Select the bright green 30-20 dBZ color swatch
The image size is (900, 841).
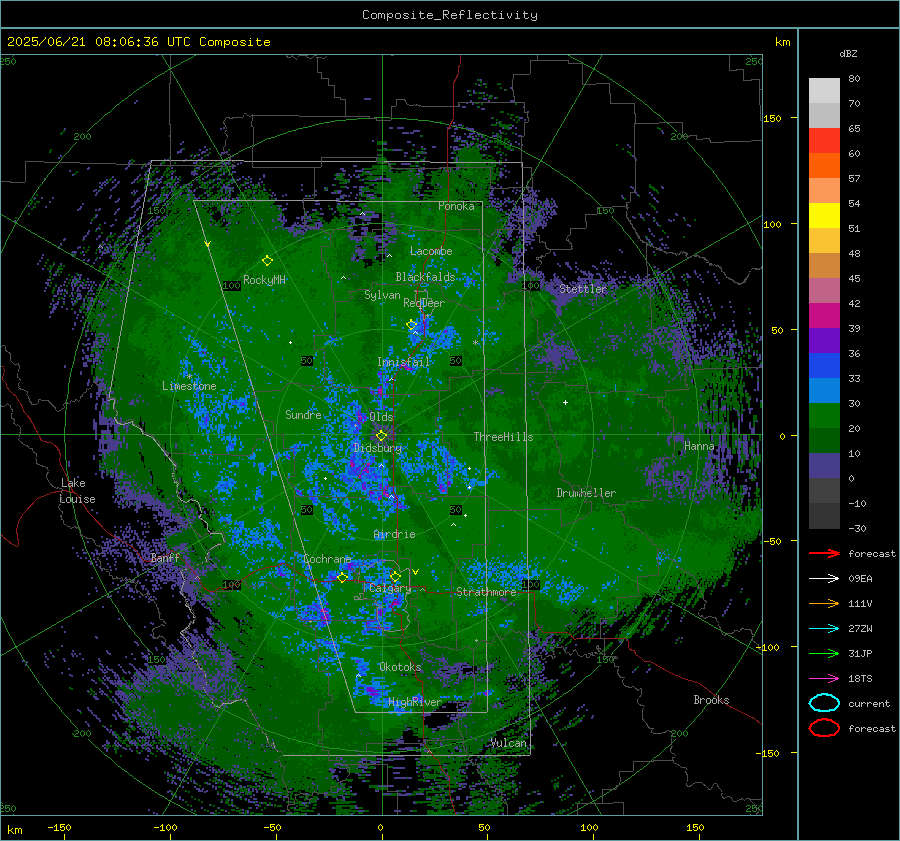tap(824, 415)
